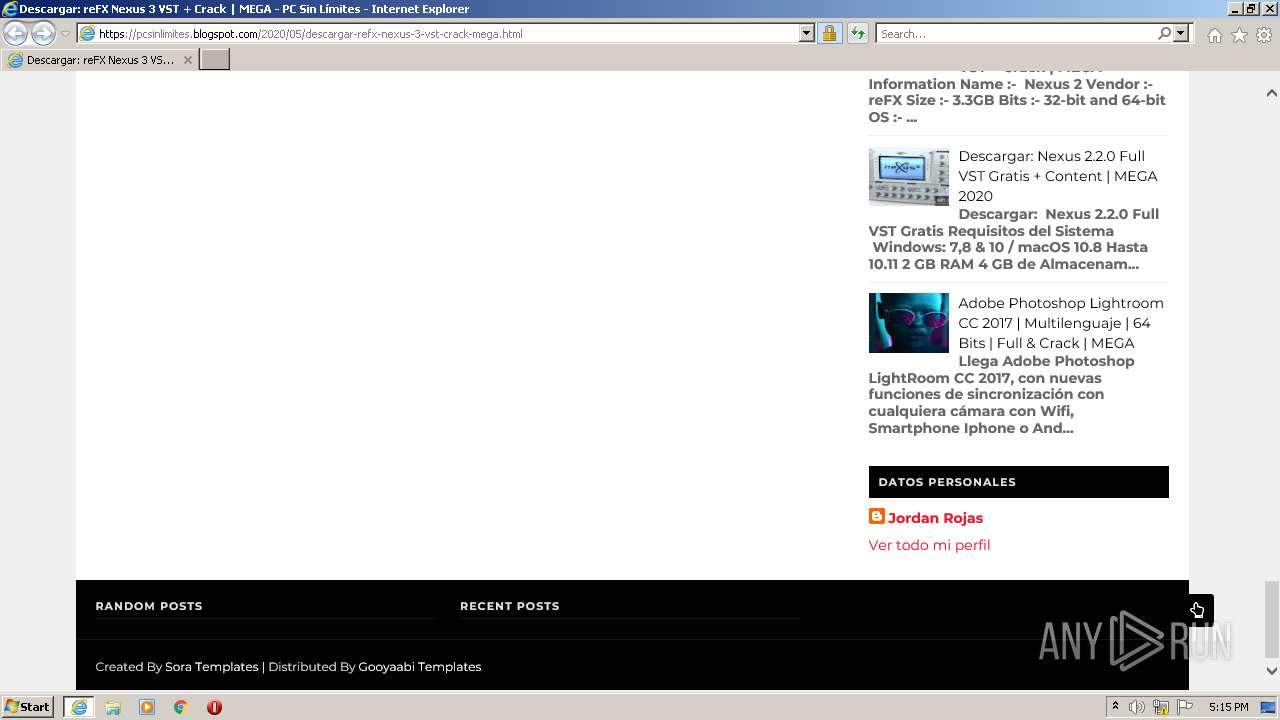Open the recent pages dropdown arrow
This screenshot has height=720, width=1280.
65,34
